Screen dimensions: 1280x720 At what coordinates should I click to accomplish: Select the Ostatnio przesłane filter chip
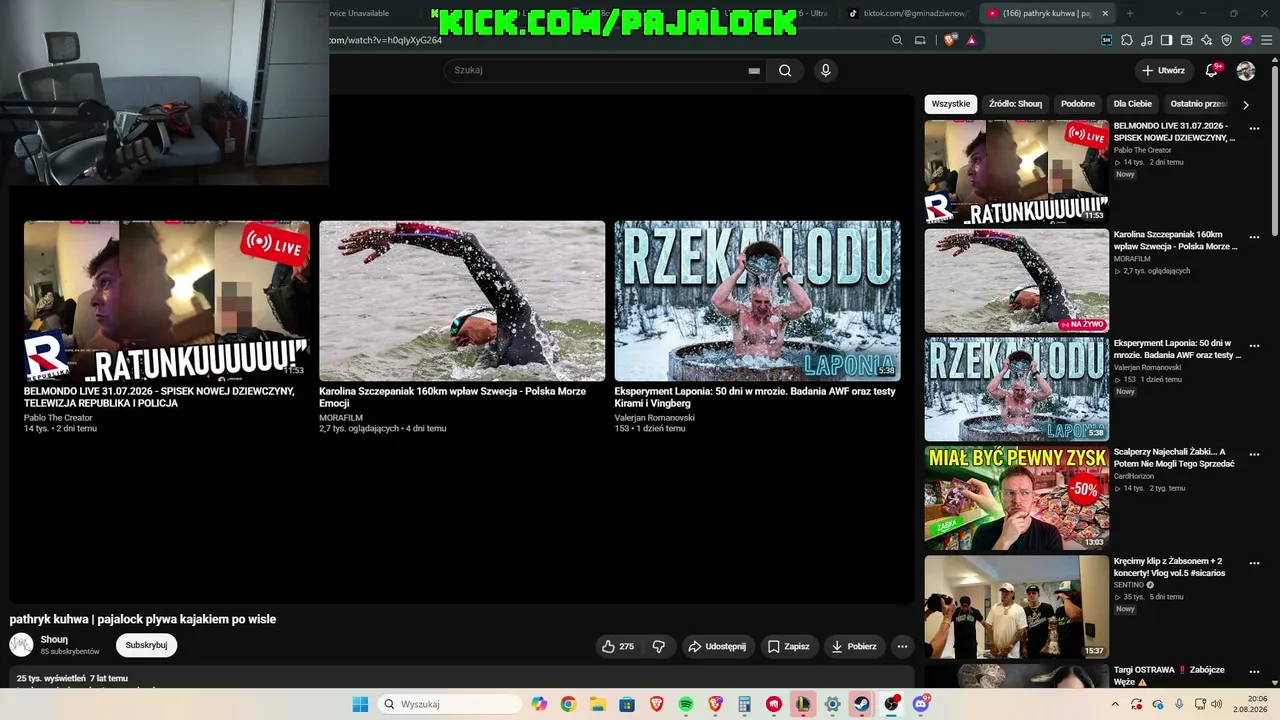coord(1198,104)
